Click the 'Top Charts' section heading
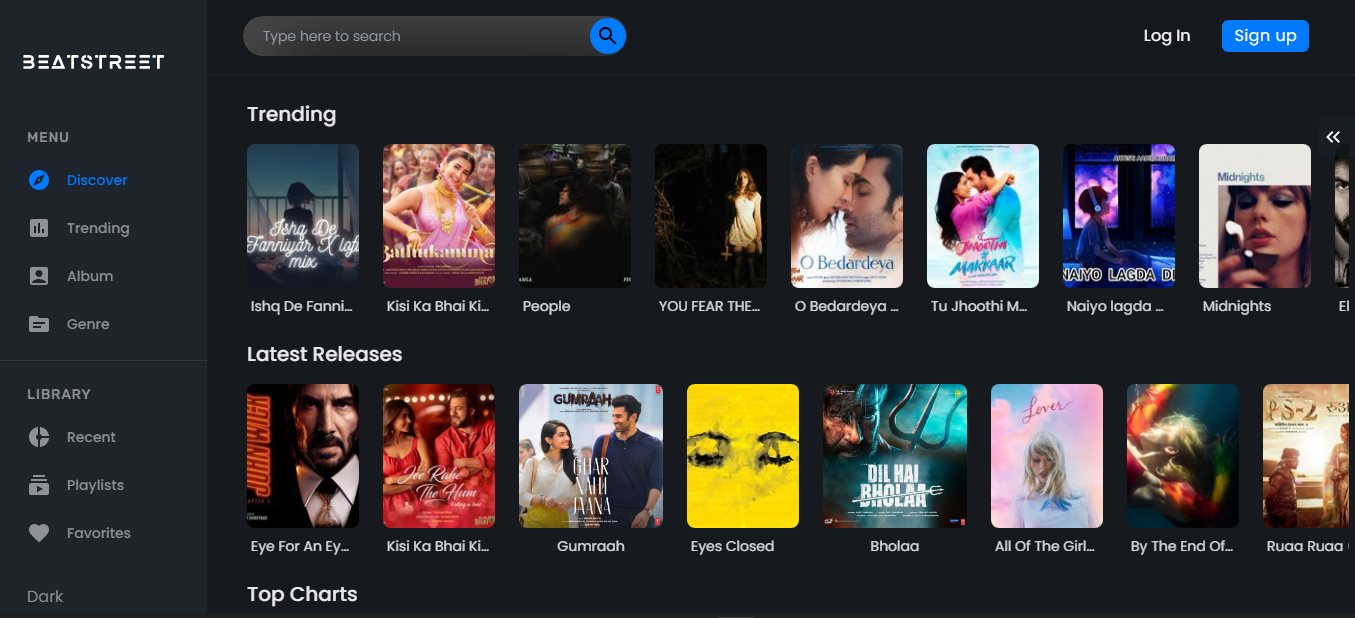Viewport: 1355px width, 618px height. (x=302, y=594)
